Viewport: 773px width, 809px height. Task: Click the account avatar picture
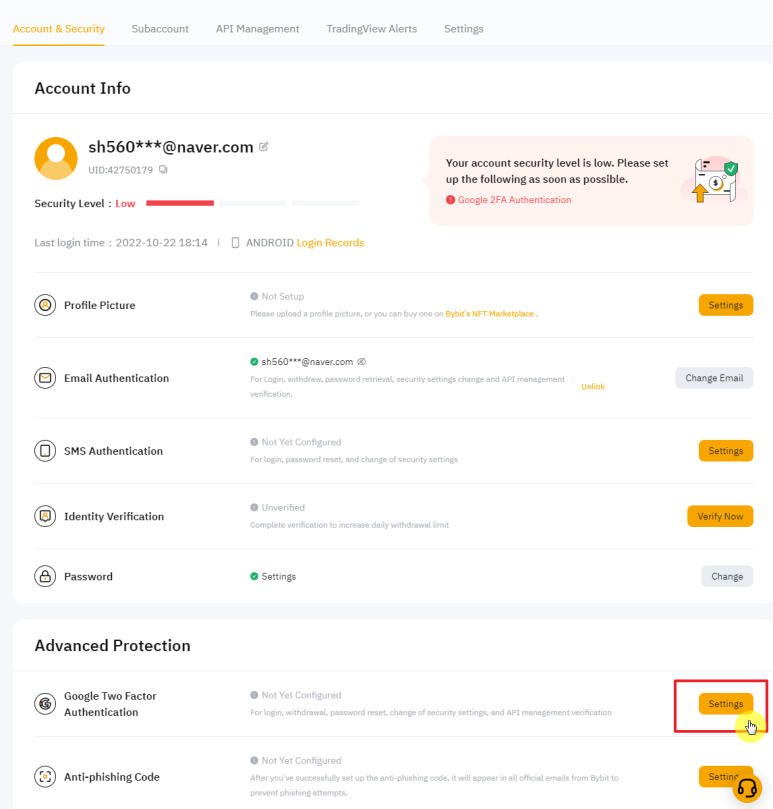point(56,158)
